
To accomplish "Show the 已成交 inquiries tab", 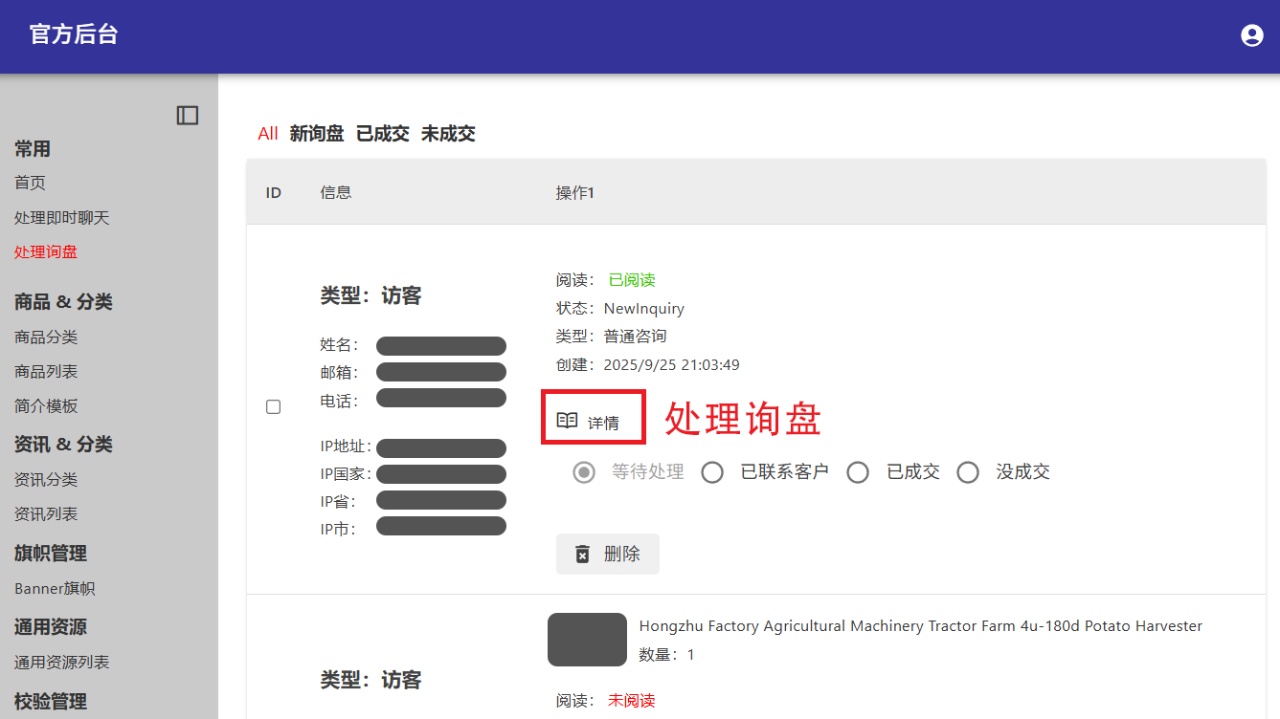I will pyautogui.click(x=383, y=134).
